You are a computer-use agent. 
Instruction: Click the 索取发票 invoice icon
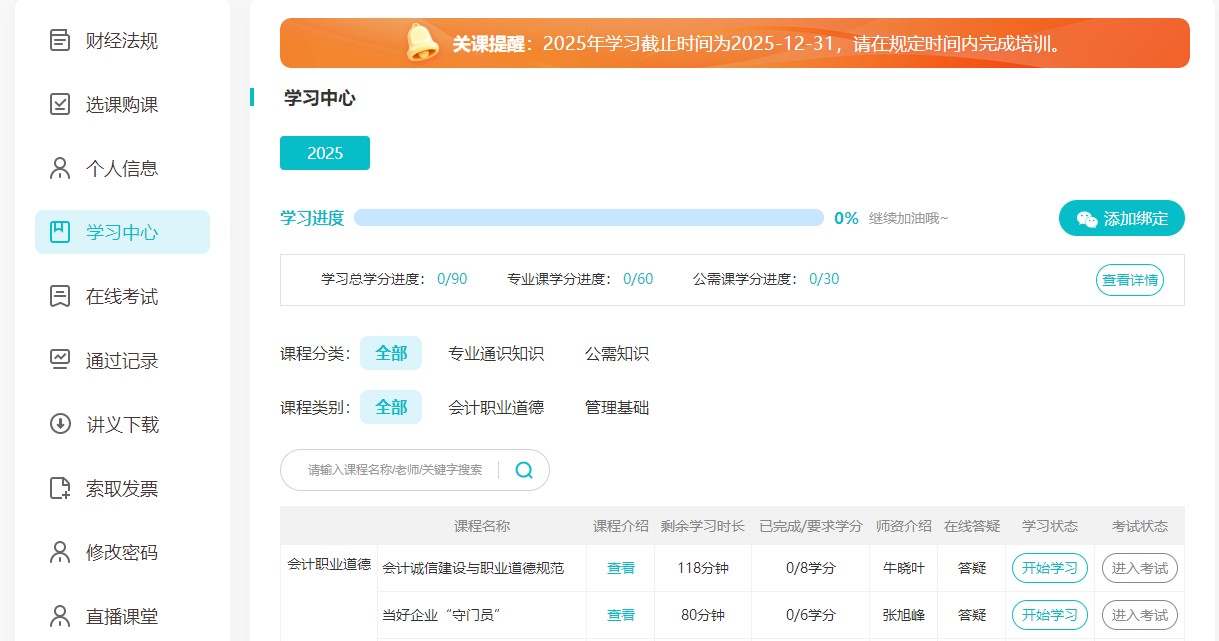click(58, 488)
